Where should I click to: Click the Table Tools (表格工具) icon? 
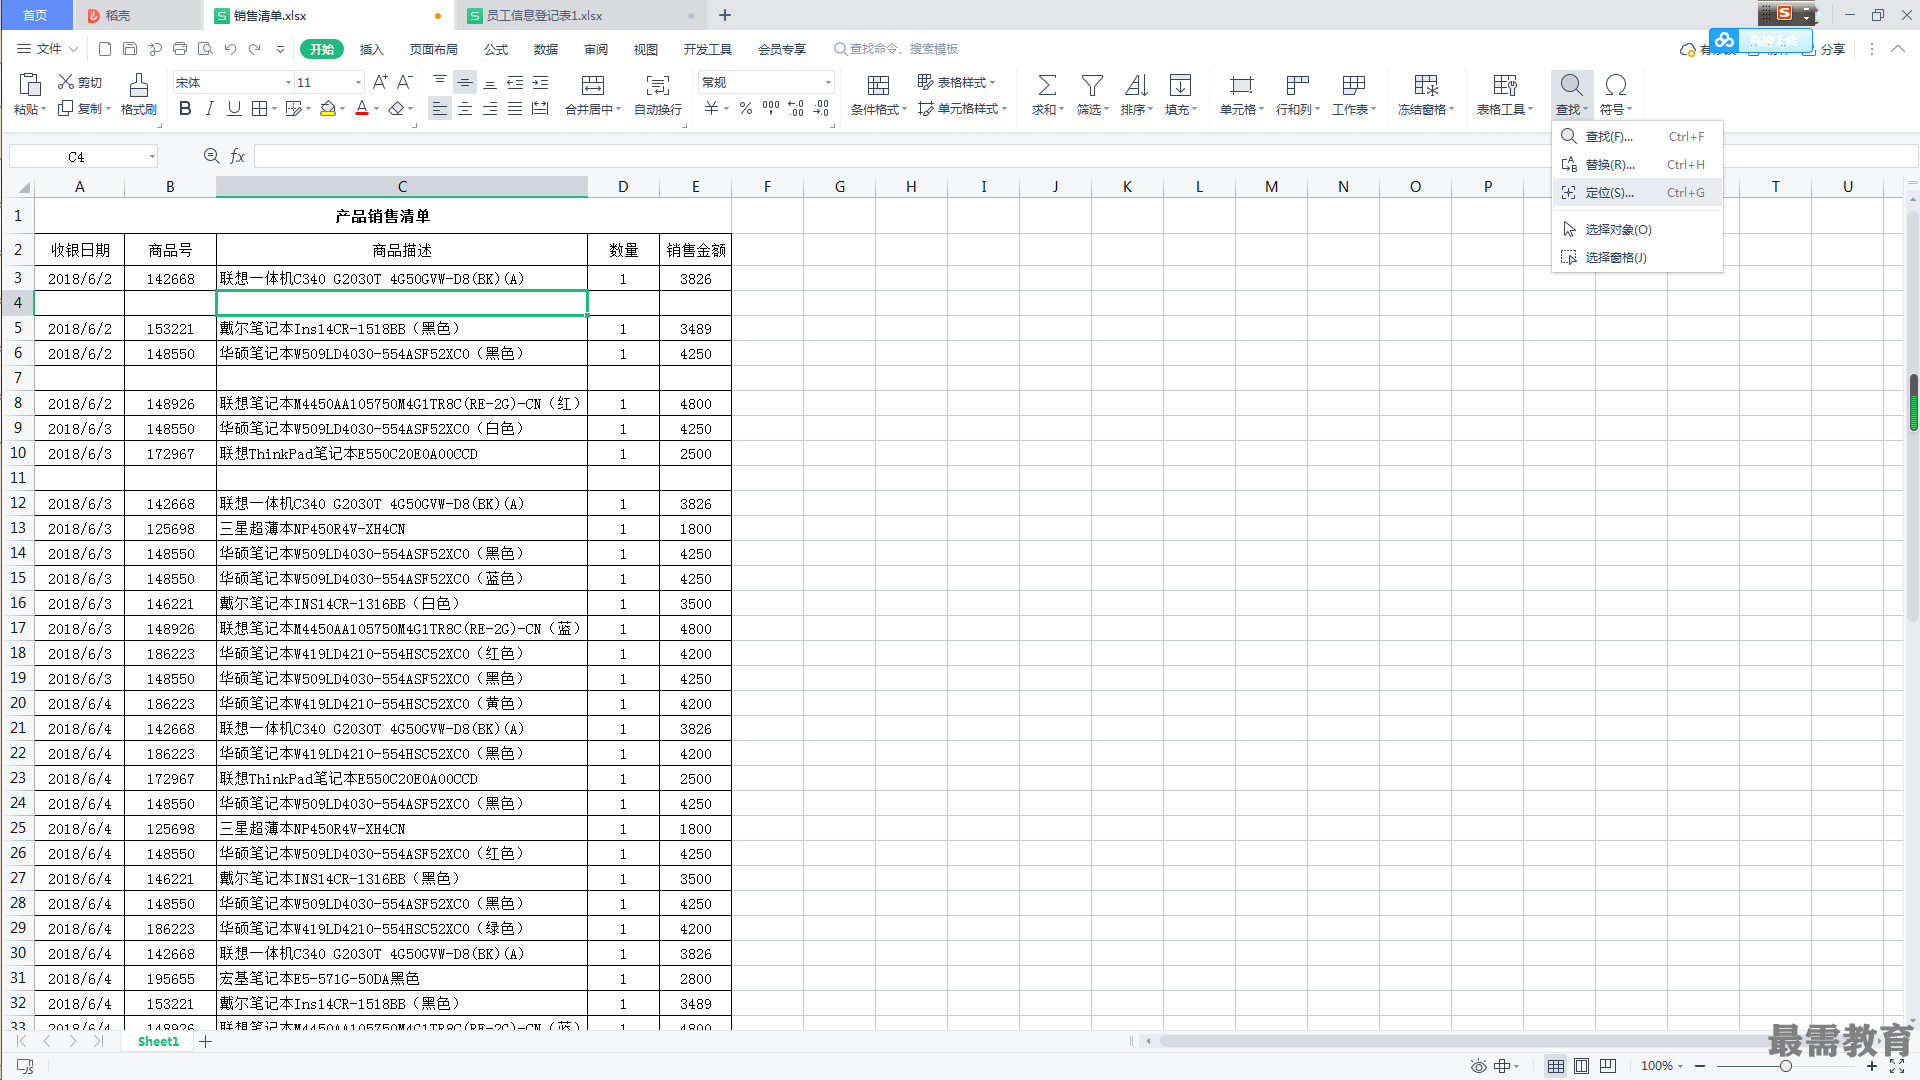[x=1505, y=85]
